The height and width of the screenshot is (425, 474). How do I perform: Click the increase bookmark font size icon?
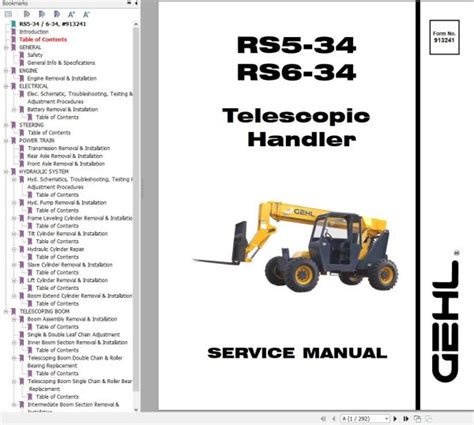(x=71, y=14)
